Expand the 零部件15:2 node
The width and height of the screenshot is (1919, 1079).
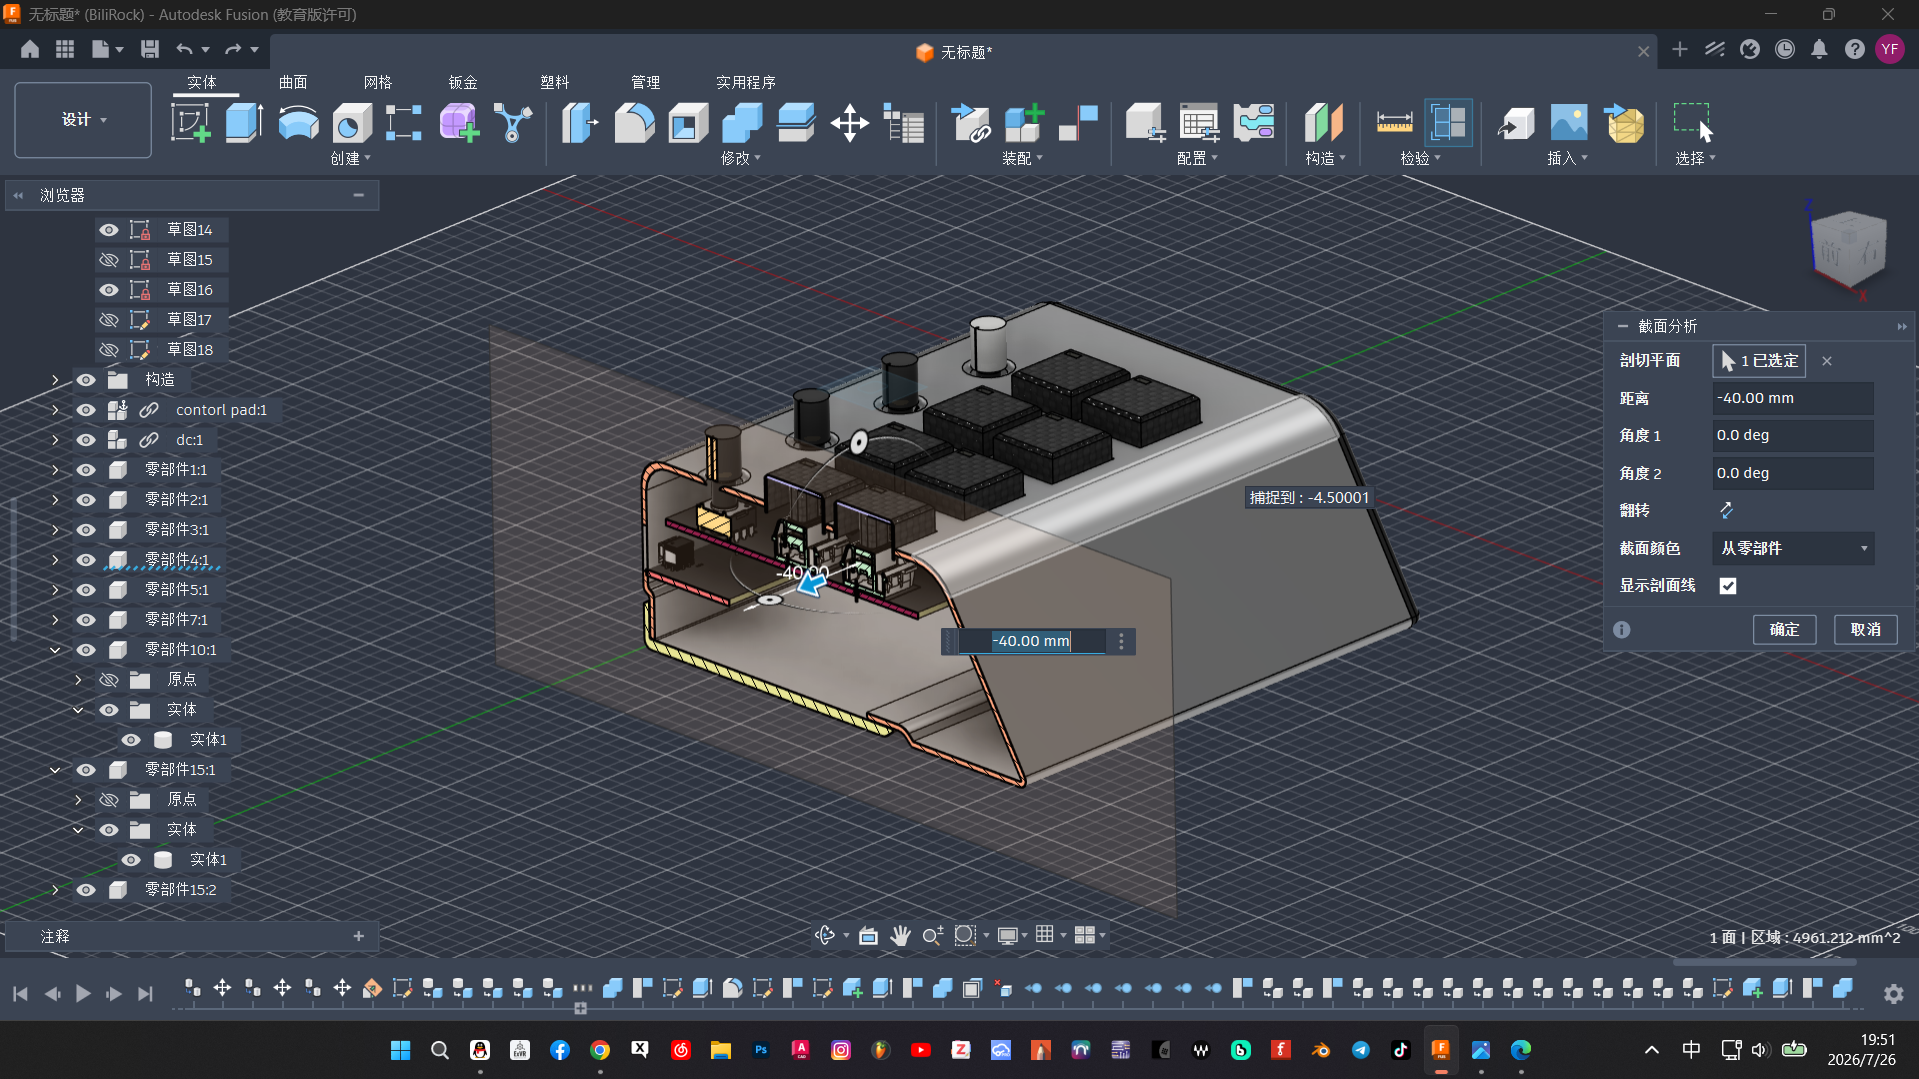[x=56, y=890]
